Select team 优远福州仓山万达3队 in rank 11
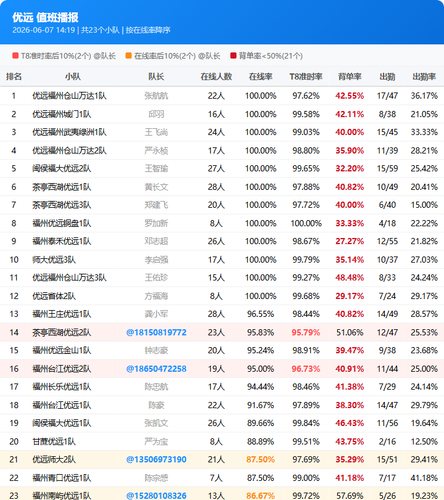The height and width of the screenshot is (500, 444). coord(69,278)
